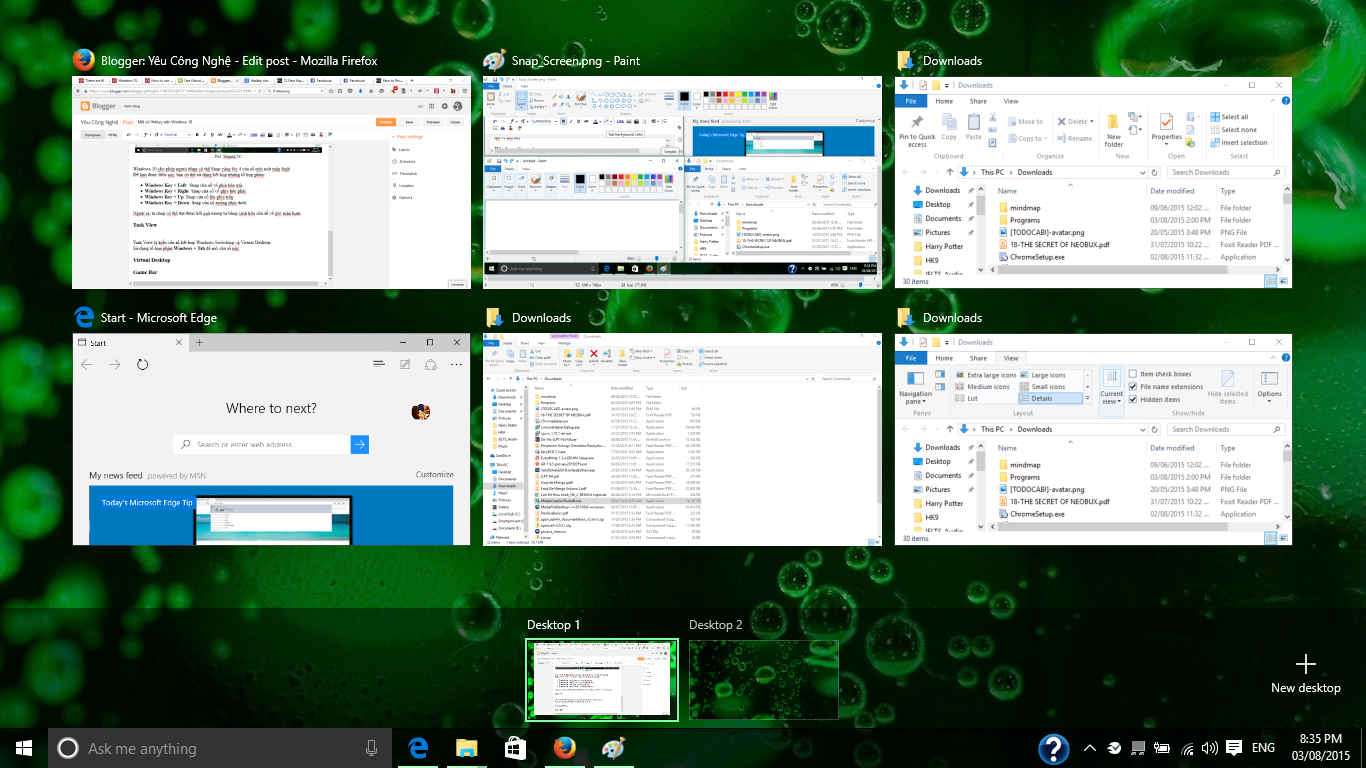Open the More actions ellipsis in Edge
The width and height of the screenshot is (1366, 768).
455,365
